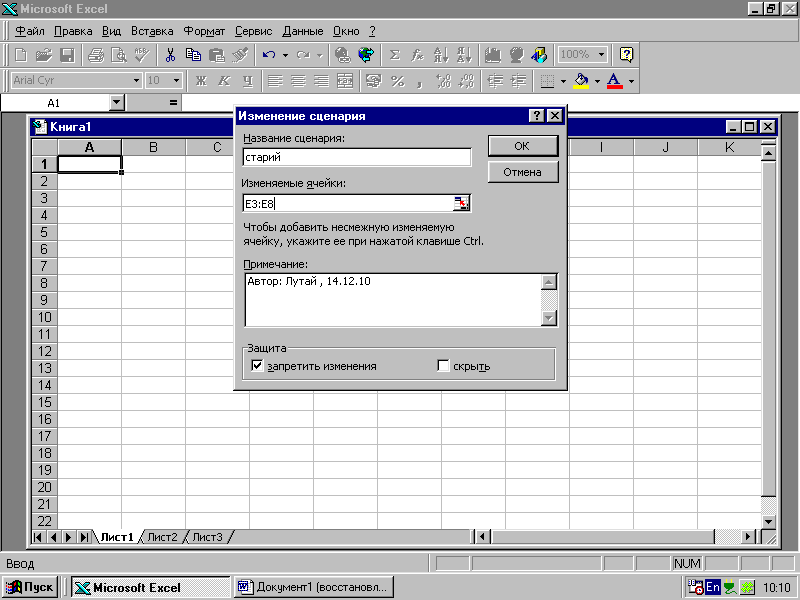Check the 'запретить изменения' box

pyautogui.click(x=258, y=366)
